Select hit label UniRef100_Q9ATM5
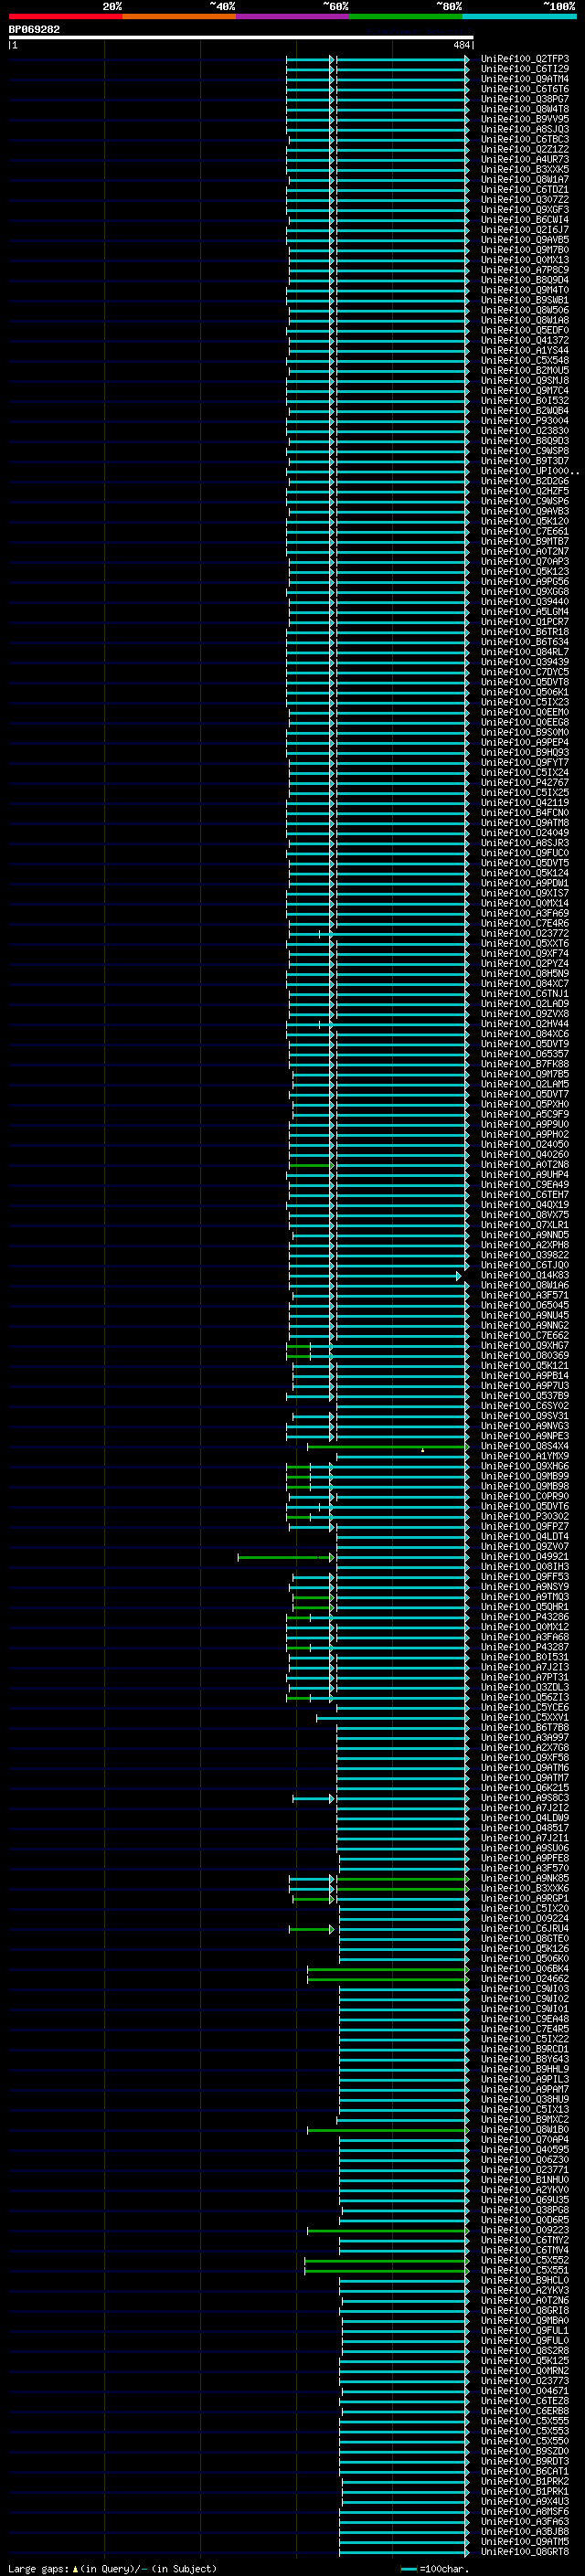The height and width of the screenshot is (2576, 585). 525,2541
